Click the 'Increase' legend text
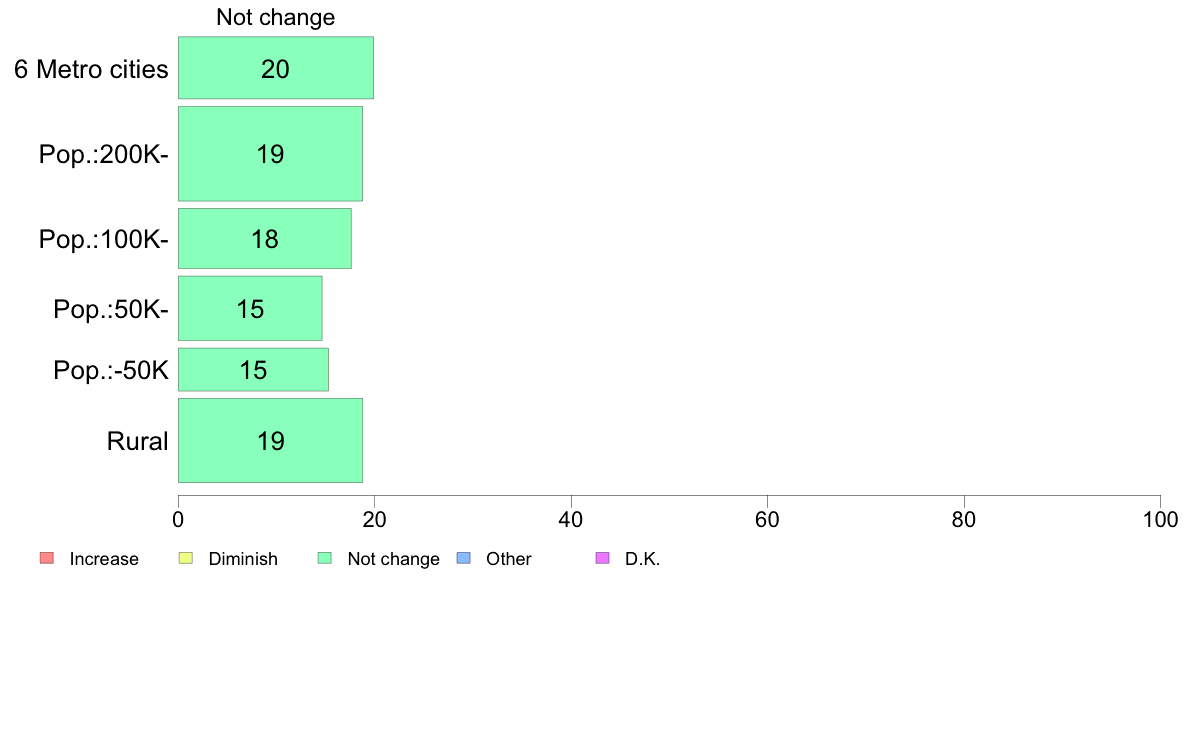Viewport: 1188px width, 736px height. coord(104,559)
